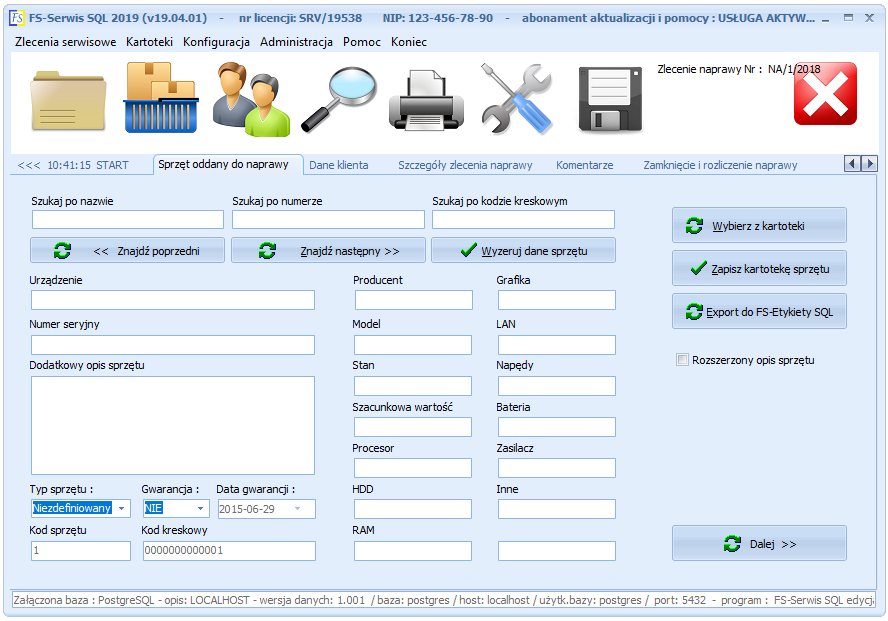Image resolution: width=888 pixels, height=621 pixels.
Task: Switch to the Komentarze tab
Action: click(x=584, y=165)
